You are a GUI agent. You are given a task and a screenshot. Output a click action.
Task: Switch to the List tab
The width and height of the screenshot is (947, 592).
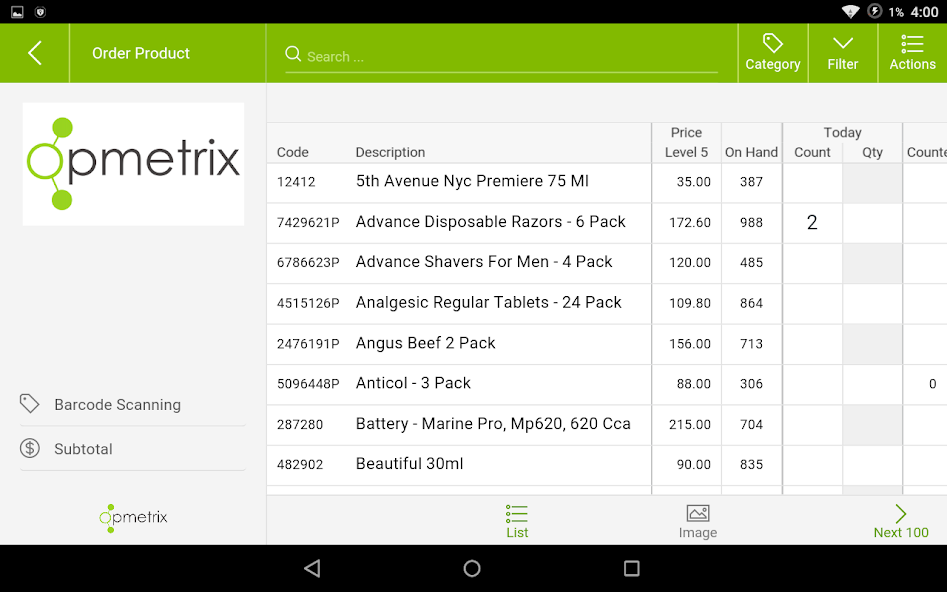pyautogui.click(x=517, y=521)
